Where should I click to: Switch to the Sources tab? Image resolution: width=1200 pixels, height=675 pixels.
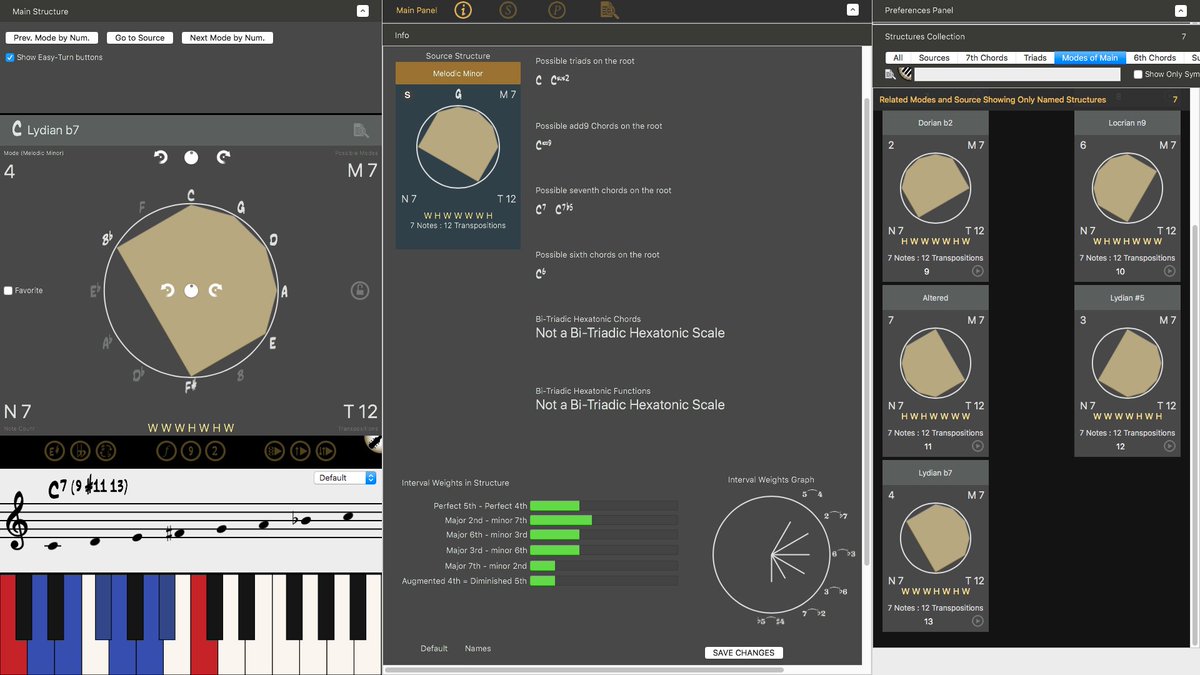[934, 58]
